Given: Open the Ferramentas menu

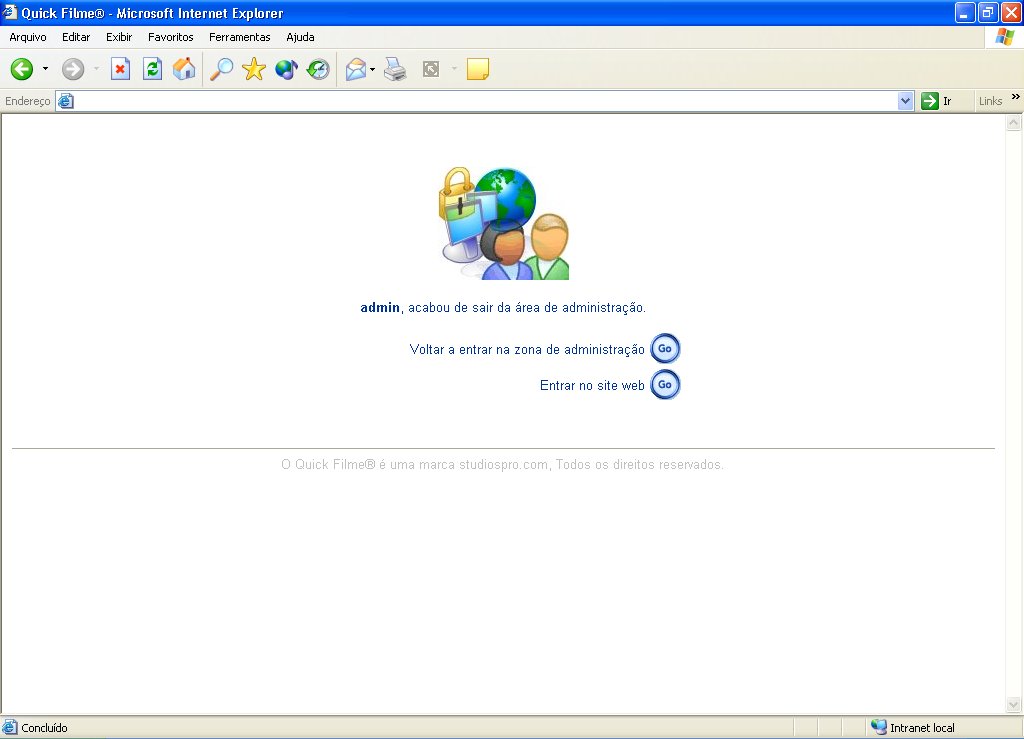Looking at the screenshot, I should pyautogui.click(x=239, y=37).
